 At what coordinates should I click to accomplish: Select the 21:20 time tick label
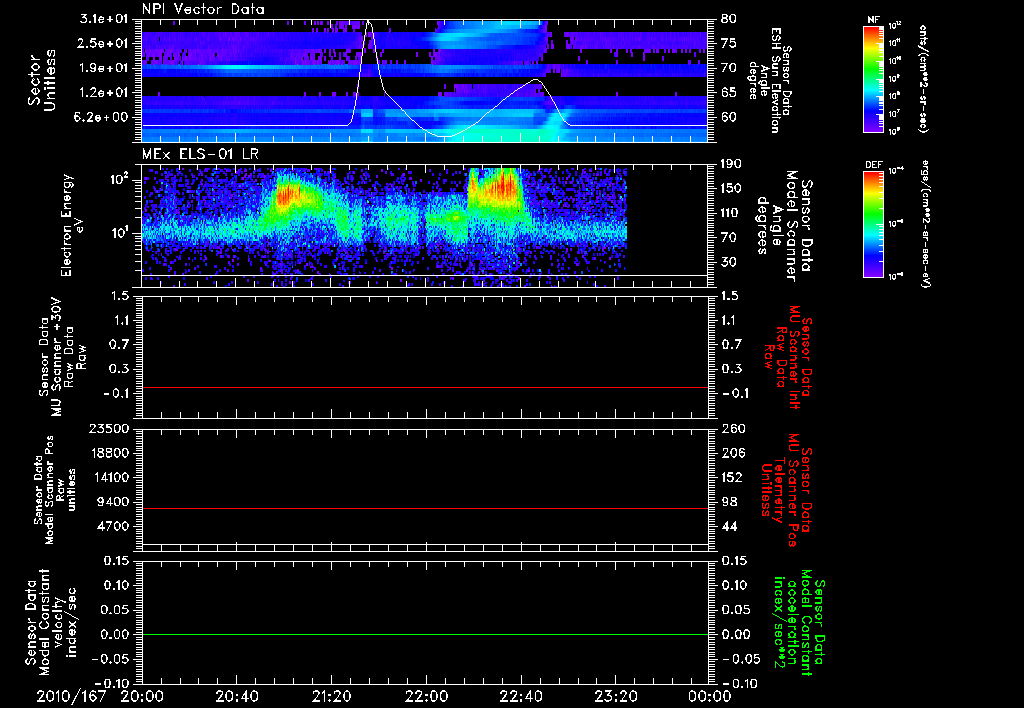coord(332,696)
